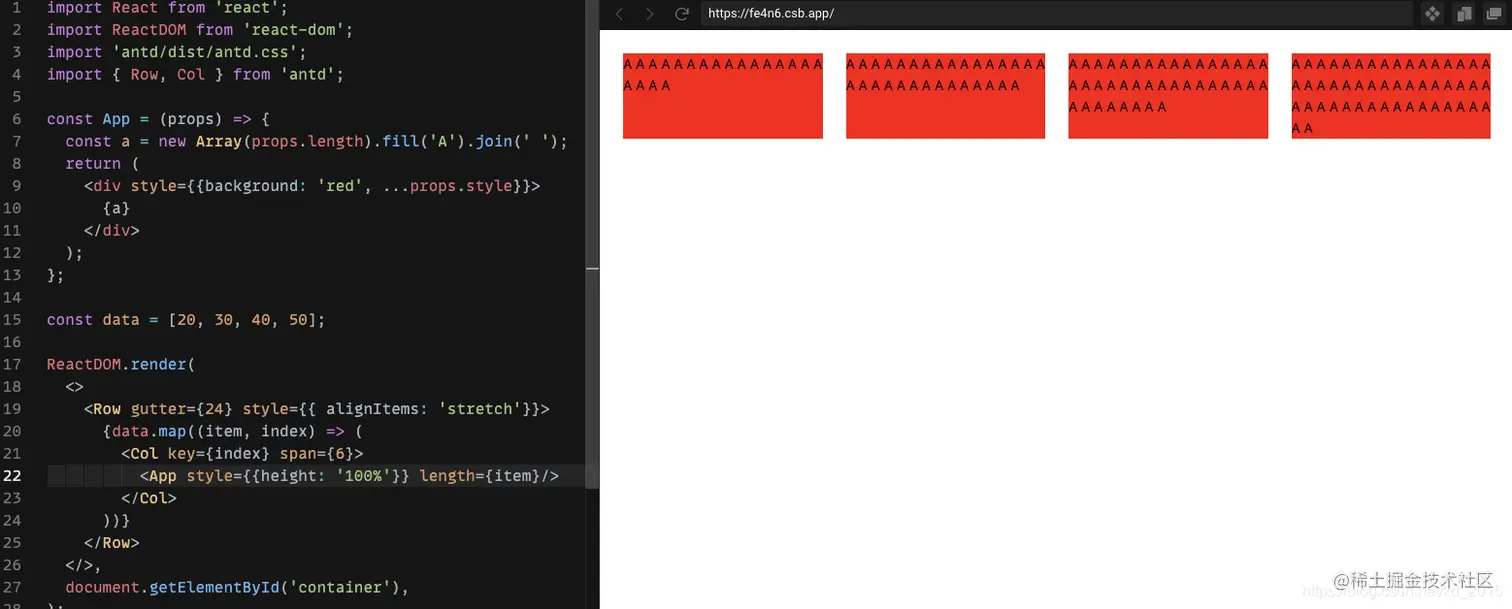Click 'span={6}' in the Col tag
1512x609 pixels.
(317, 454)
